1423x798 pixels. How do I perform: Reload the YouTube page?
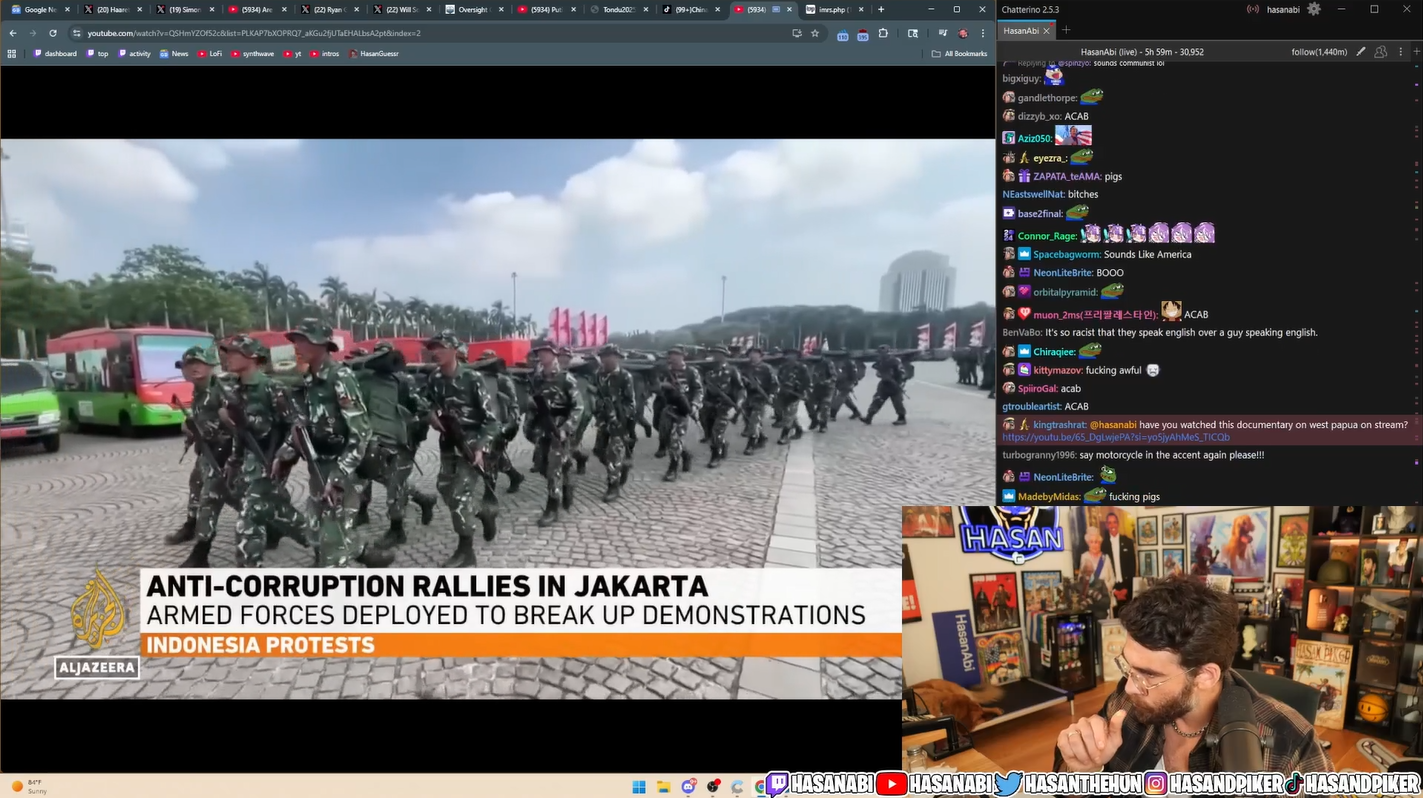[x=53, y=33]
